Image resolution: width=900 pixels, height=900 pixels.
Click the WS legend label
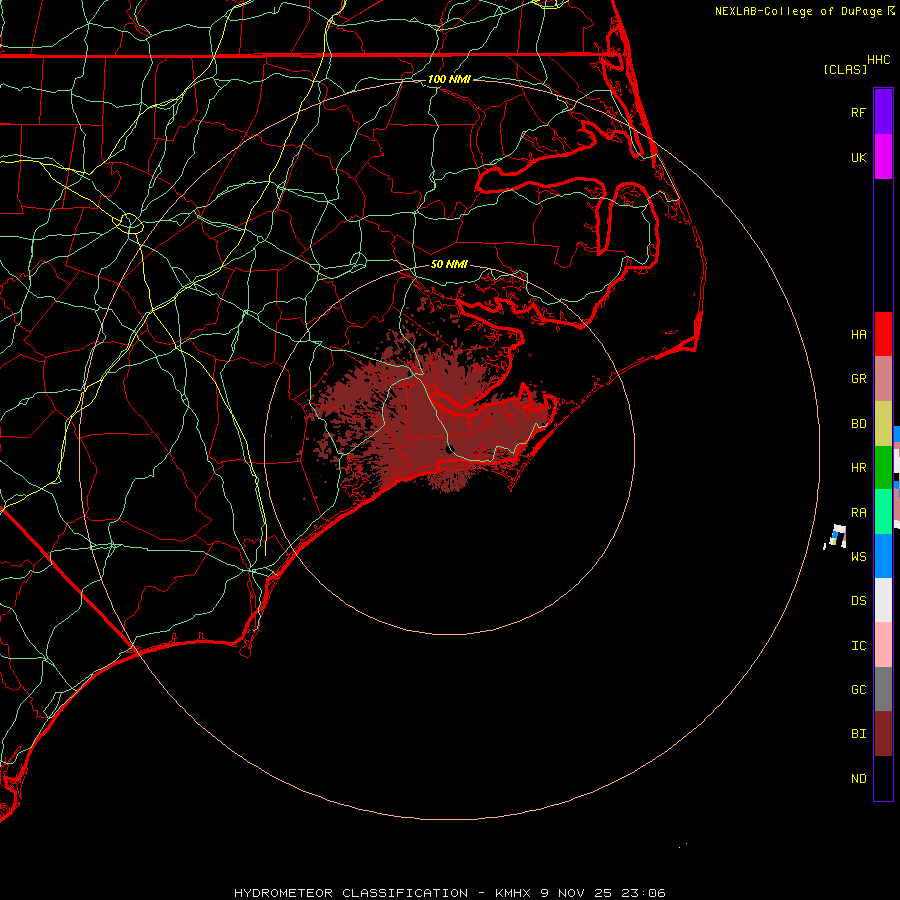click(x=858, y=556)
